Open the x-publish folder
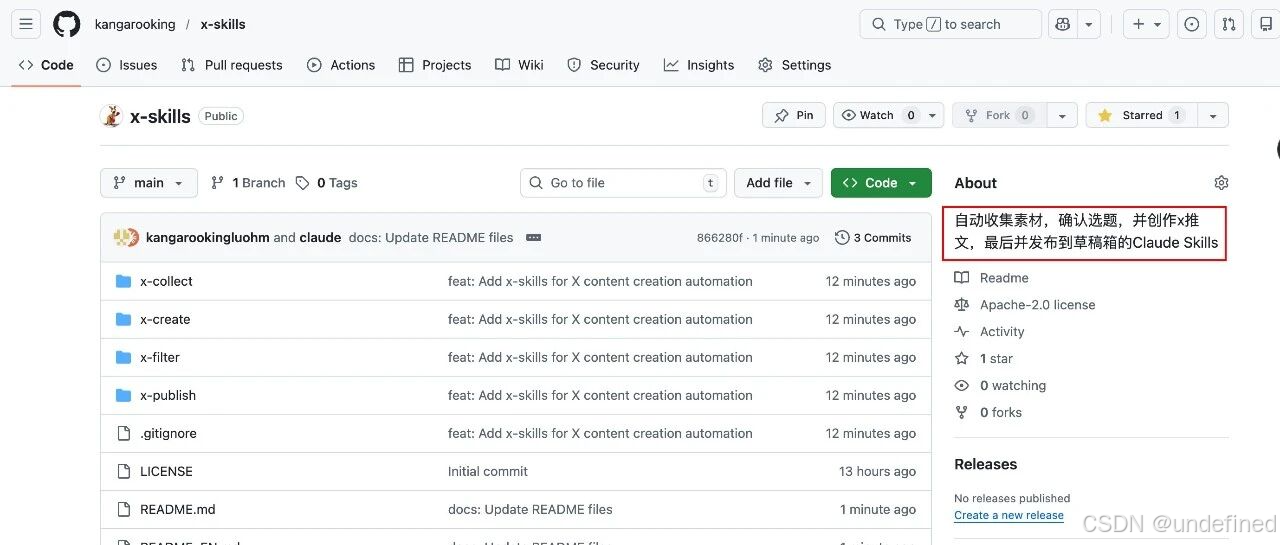This screenshot has width=1280, height=545. (x=168, y=395)
